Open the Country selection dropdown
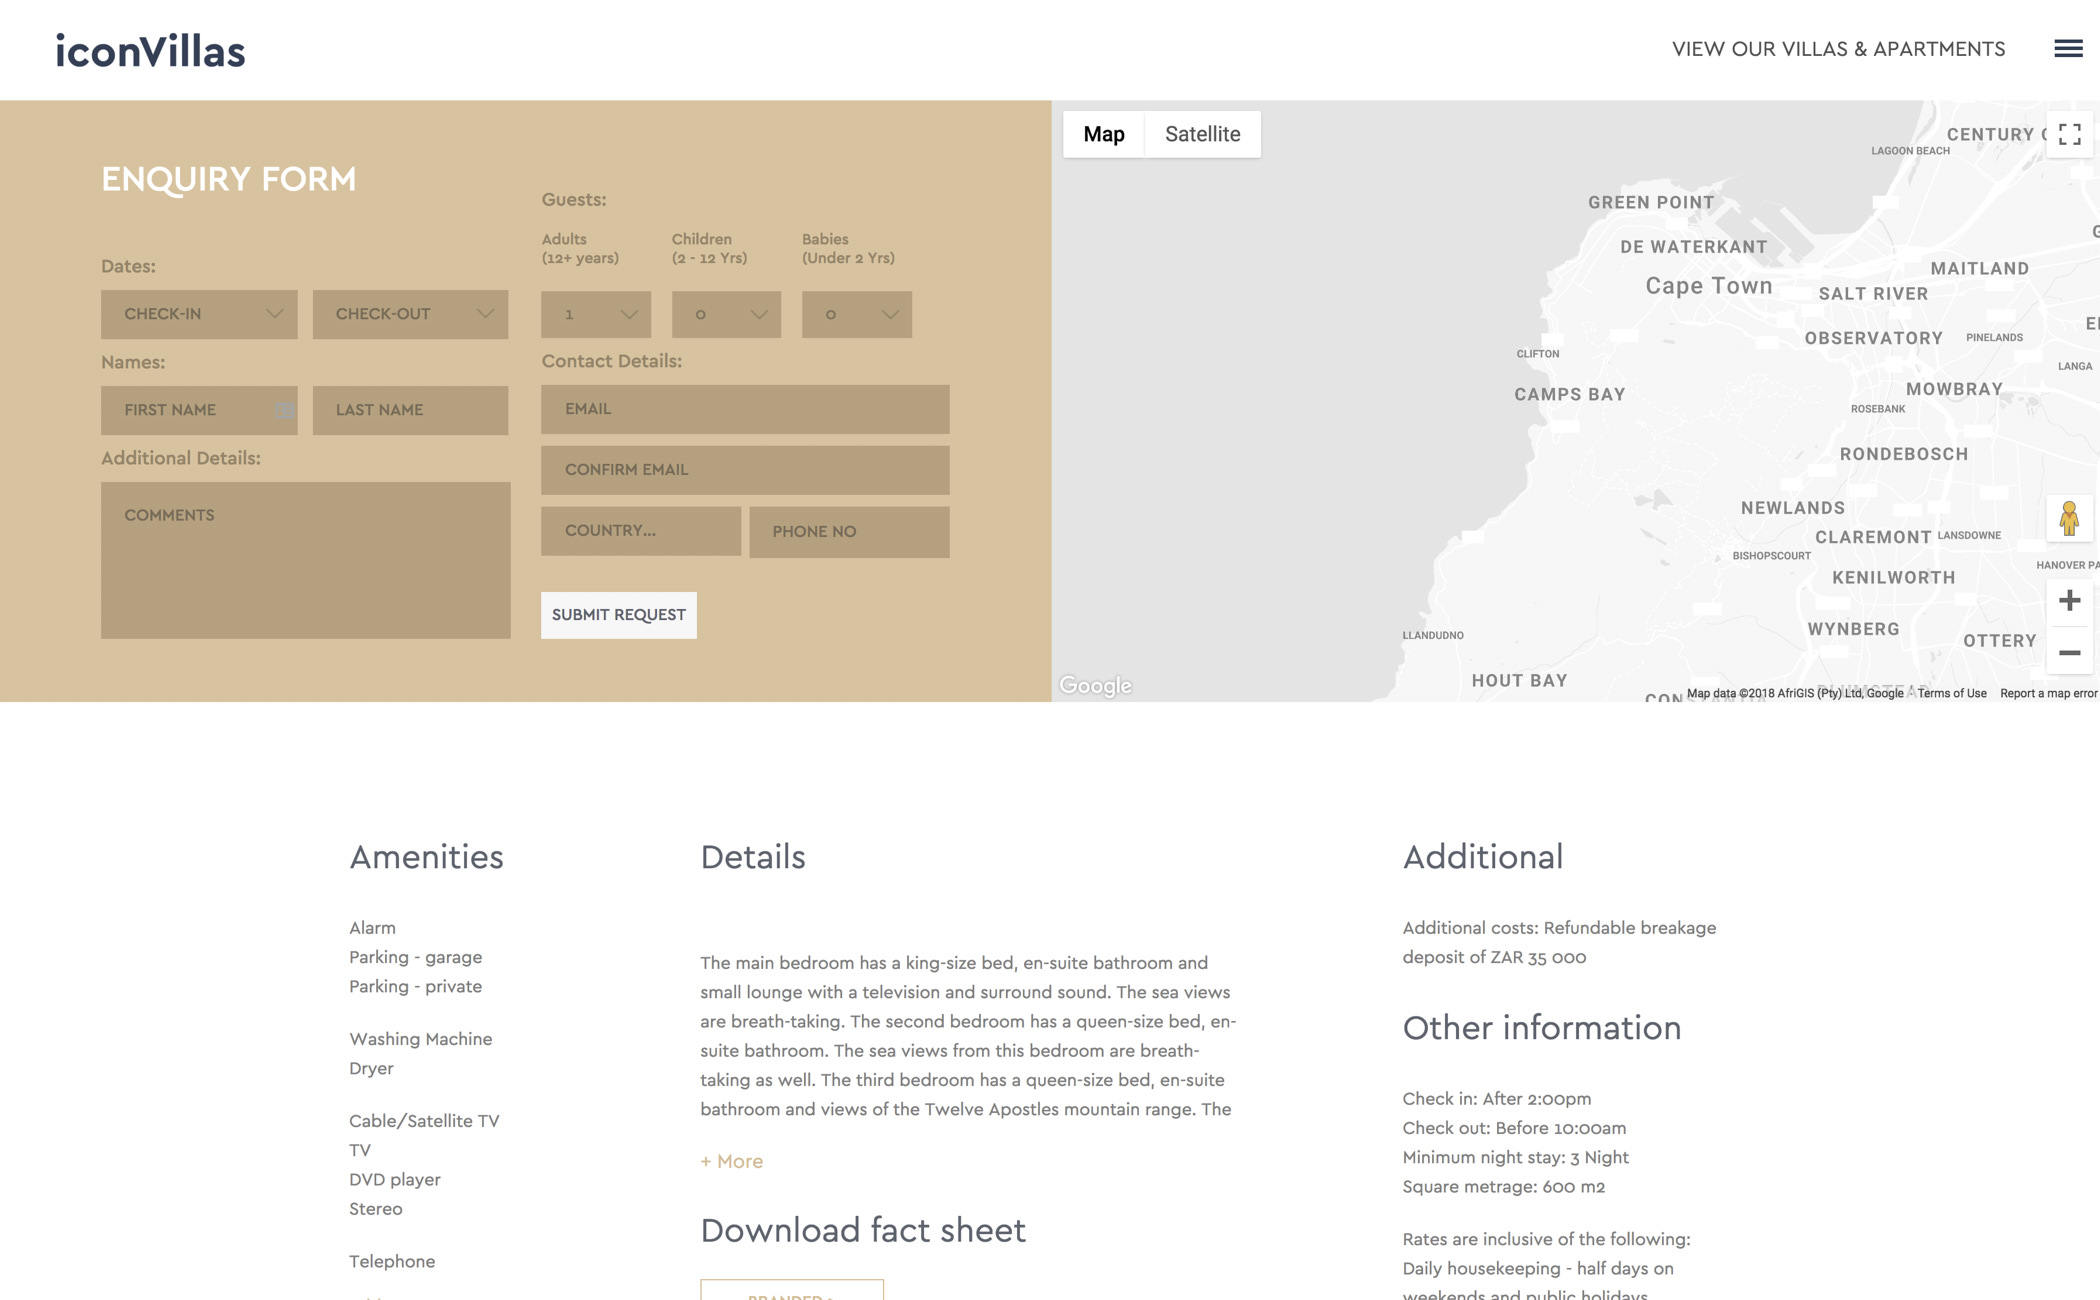Screen dimensions: 2100x1300 640,531
